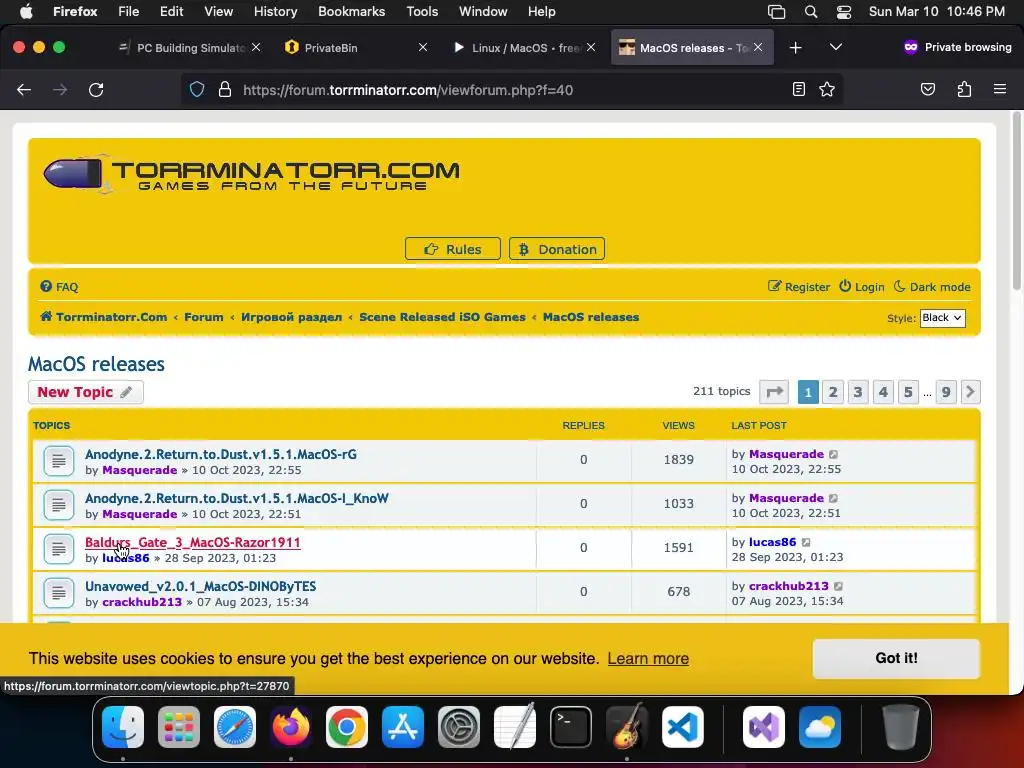Open the Pocket save icon
The height and width of the screenshot is (768, 1024).
tap(927, 89)
